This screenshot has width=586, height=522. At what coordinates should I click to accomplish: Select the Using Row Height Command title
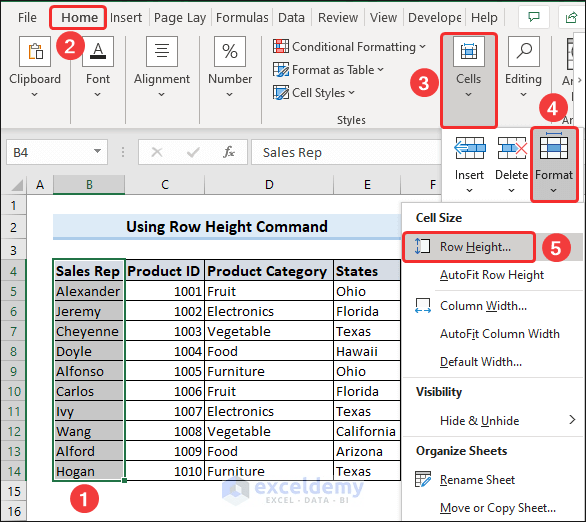tap(227, 226)
